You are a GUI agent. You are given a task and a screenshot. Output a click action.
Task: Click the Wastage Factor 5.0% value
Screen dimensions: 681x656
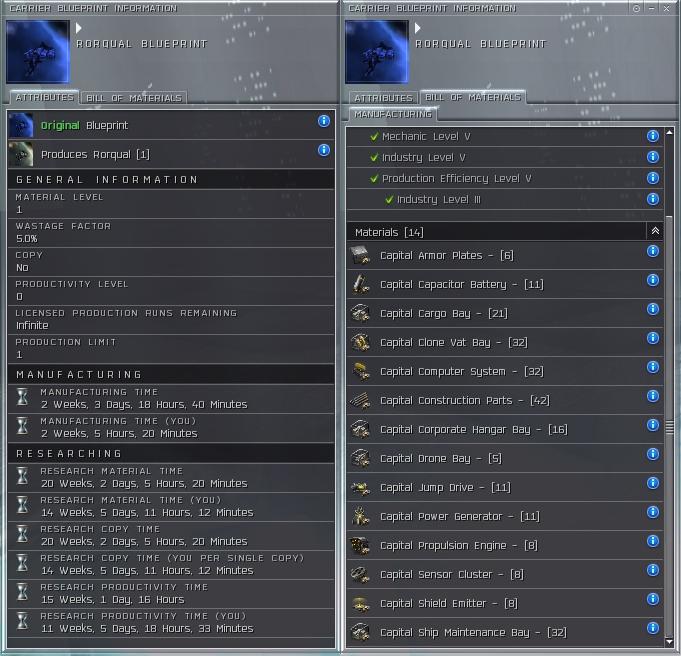(26, 239)
